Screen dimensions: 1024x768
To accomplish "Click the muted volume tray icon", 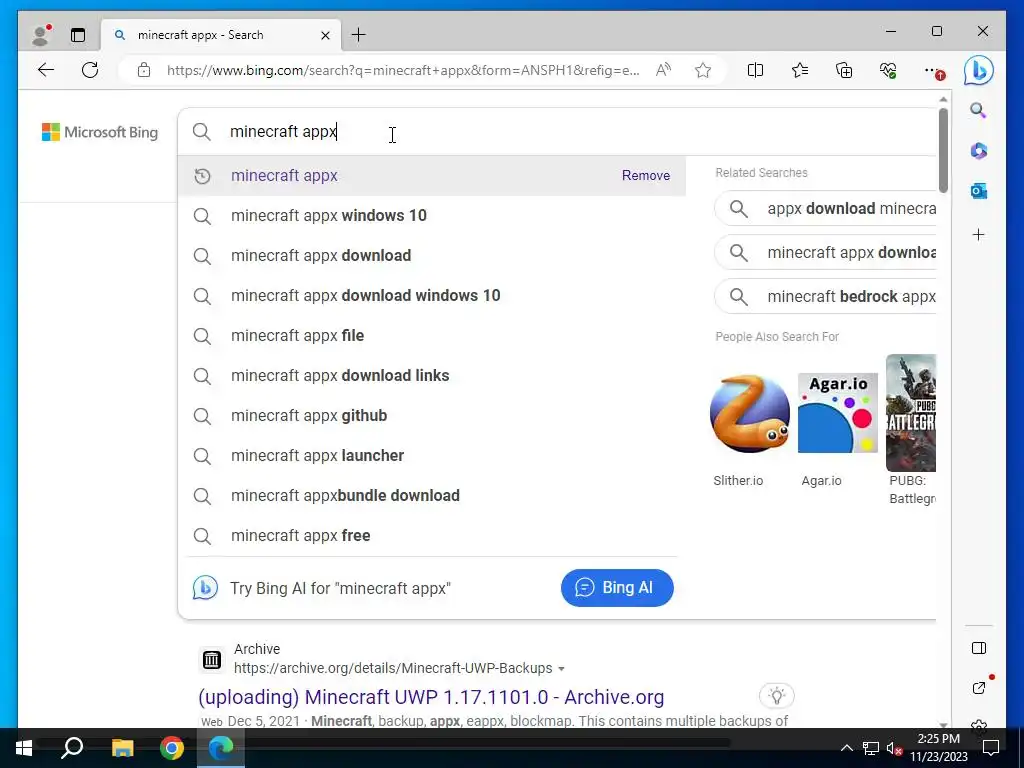I will pyautogui.click(x=894, y=748).
